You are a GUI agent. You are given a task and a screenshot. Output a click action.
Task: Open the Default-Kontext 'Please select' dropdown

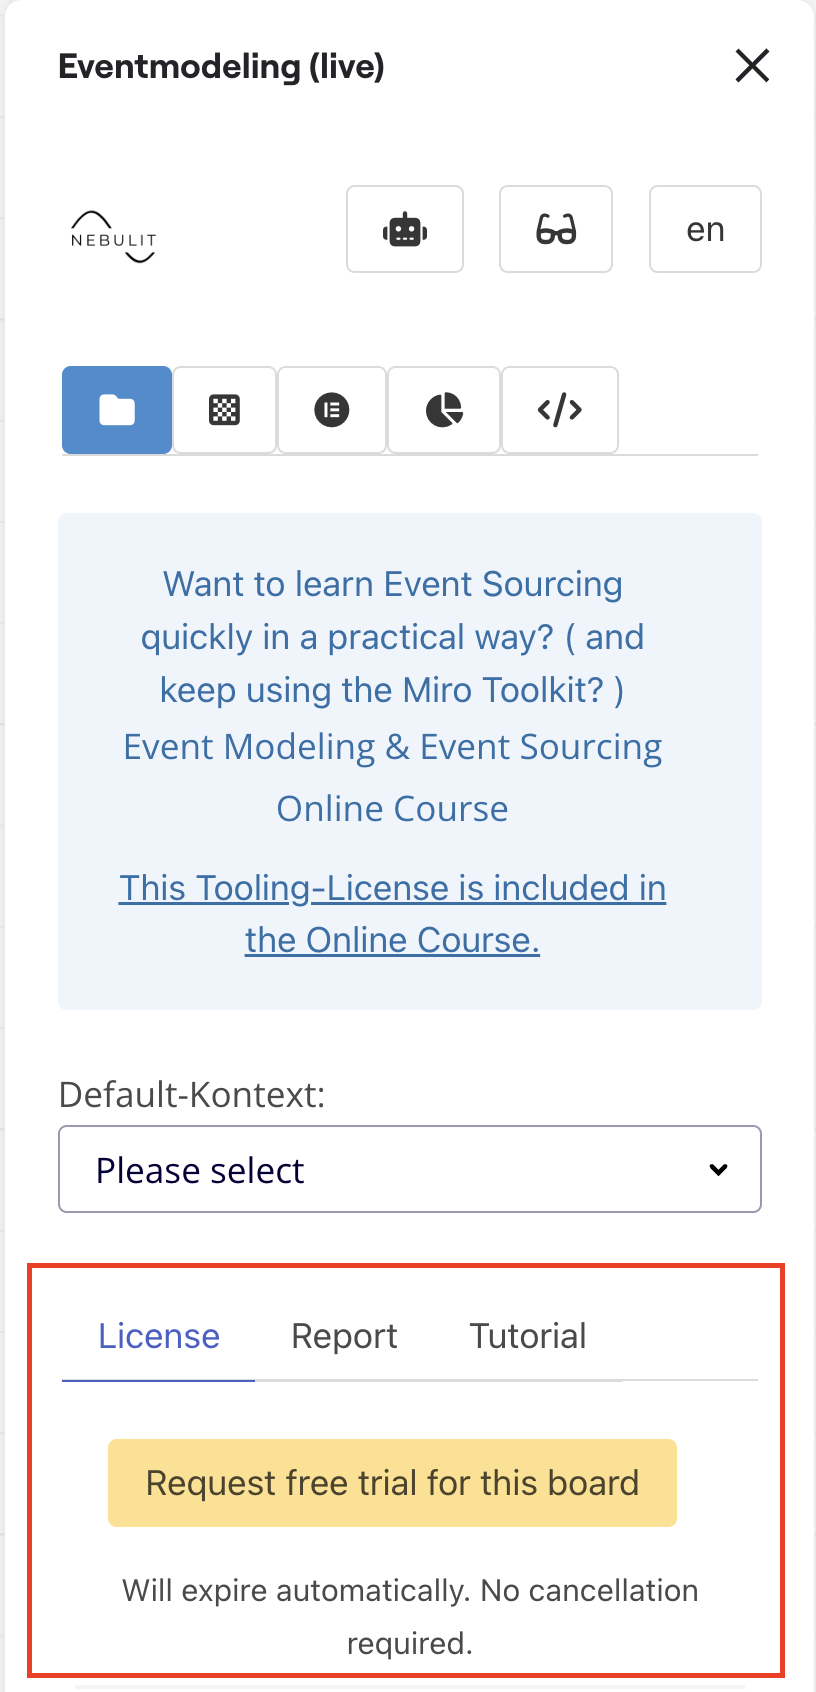tap(410, 1169)
